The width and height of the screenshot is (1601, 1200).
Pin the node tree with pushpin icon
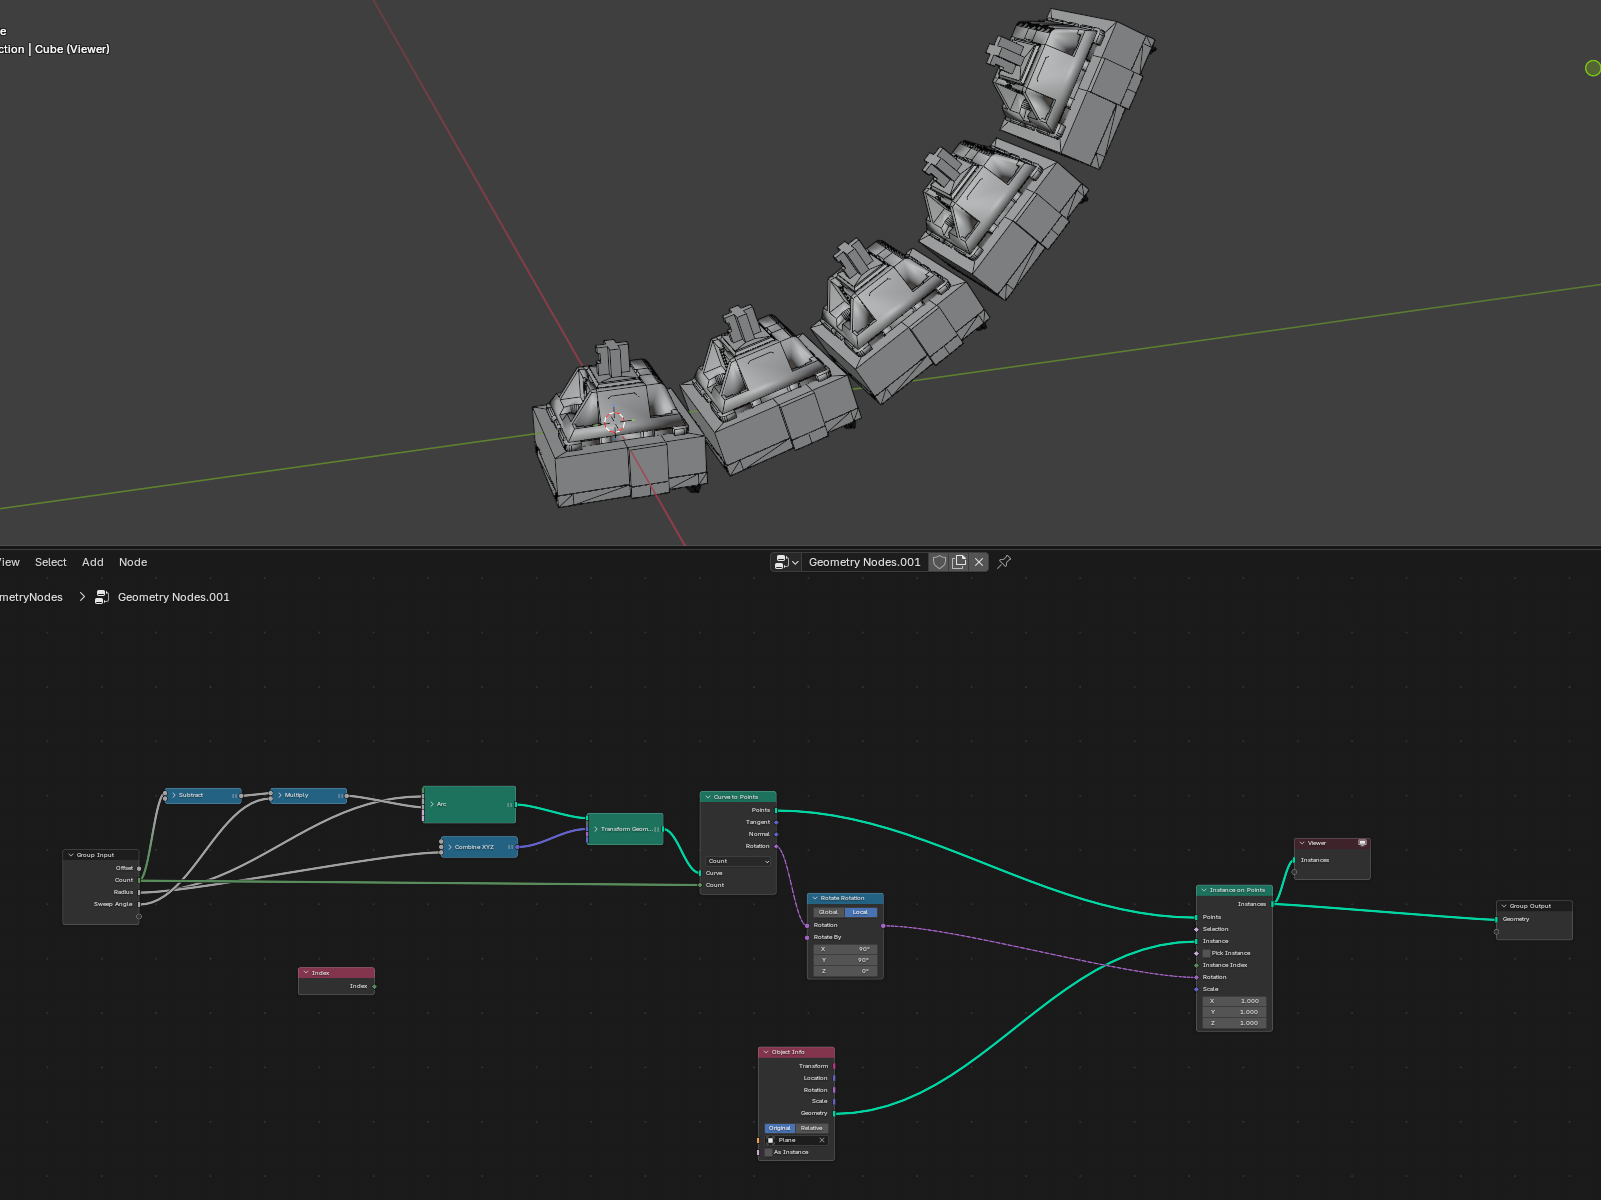(x=1004, y=562)
